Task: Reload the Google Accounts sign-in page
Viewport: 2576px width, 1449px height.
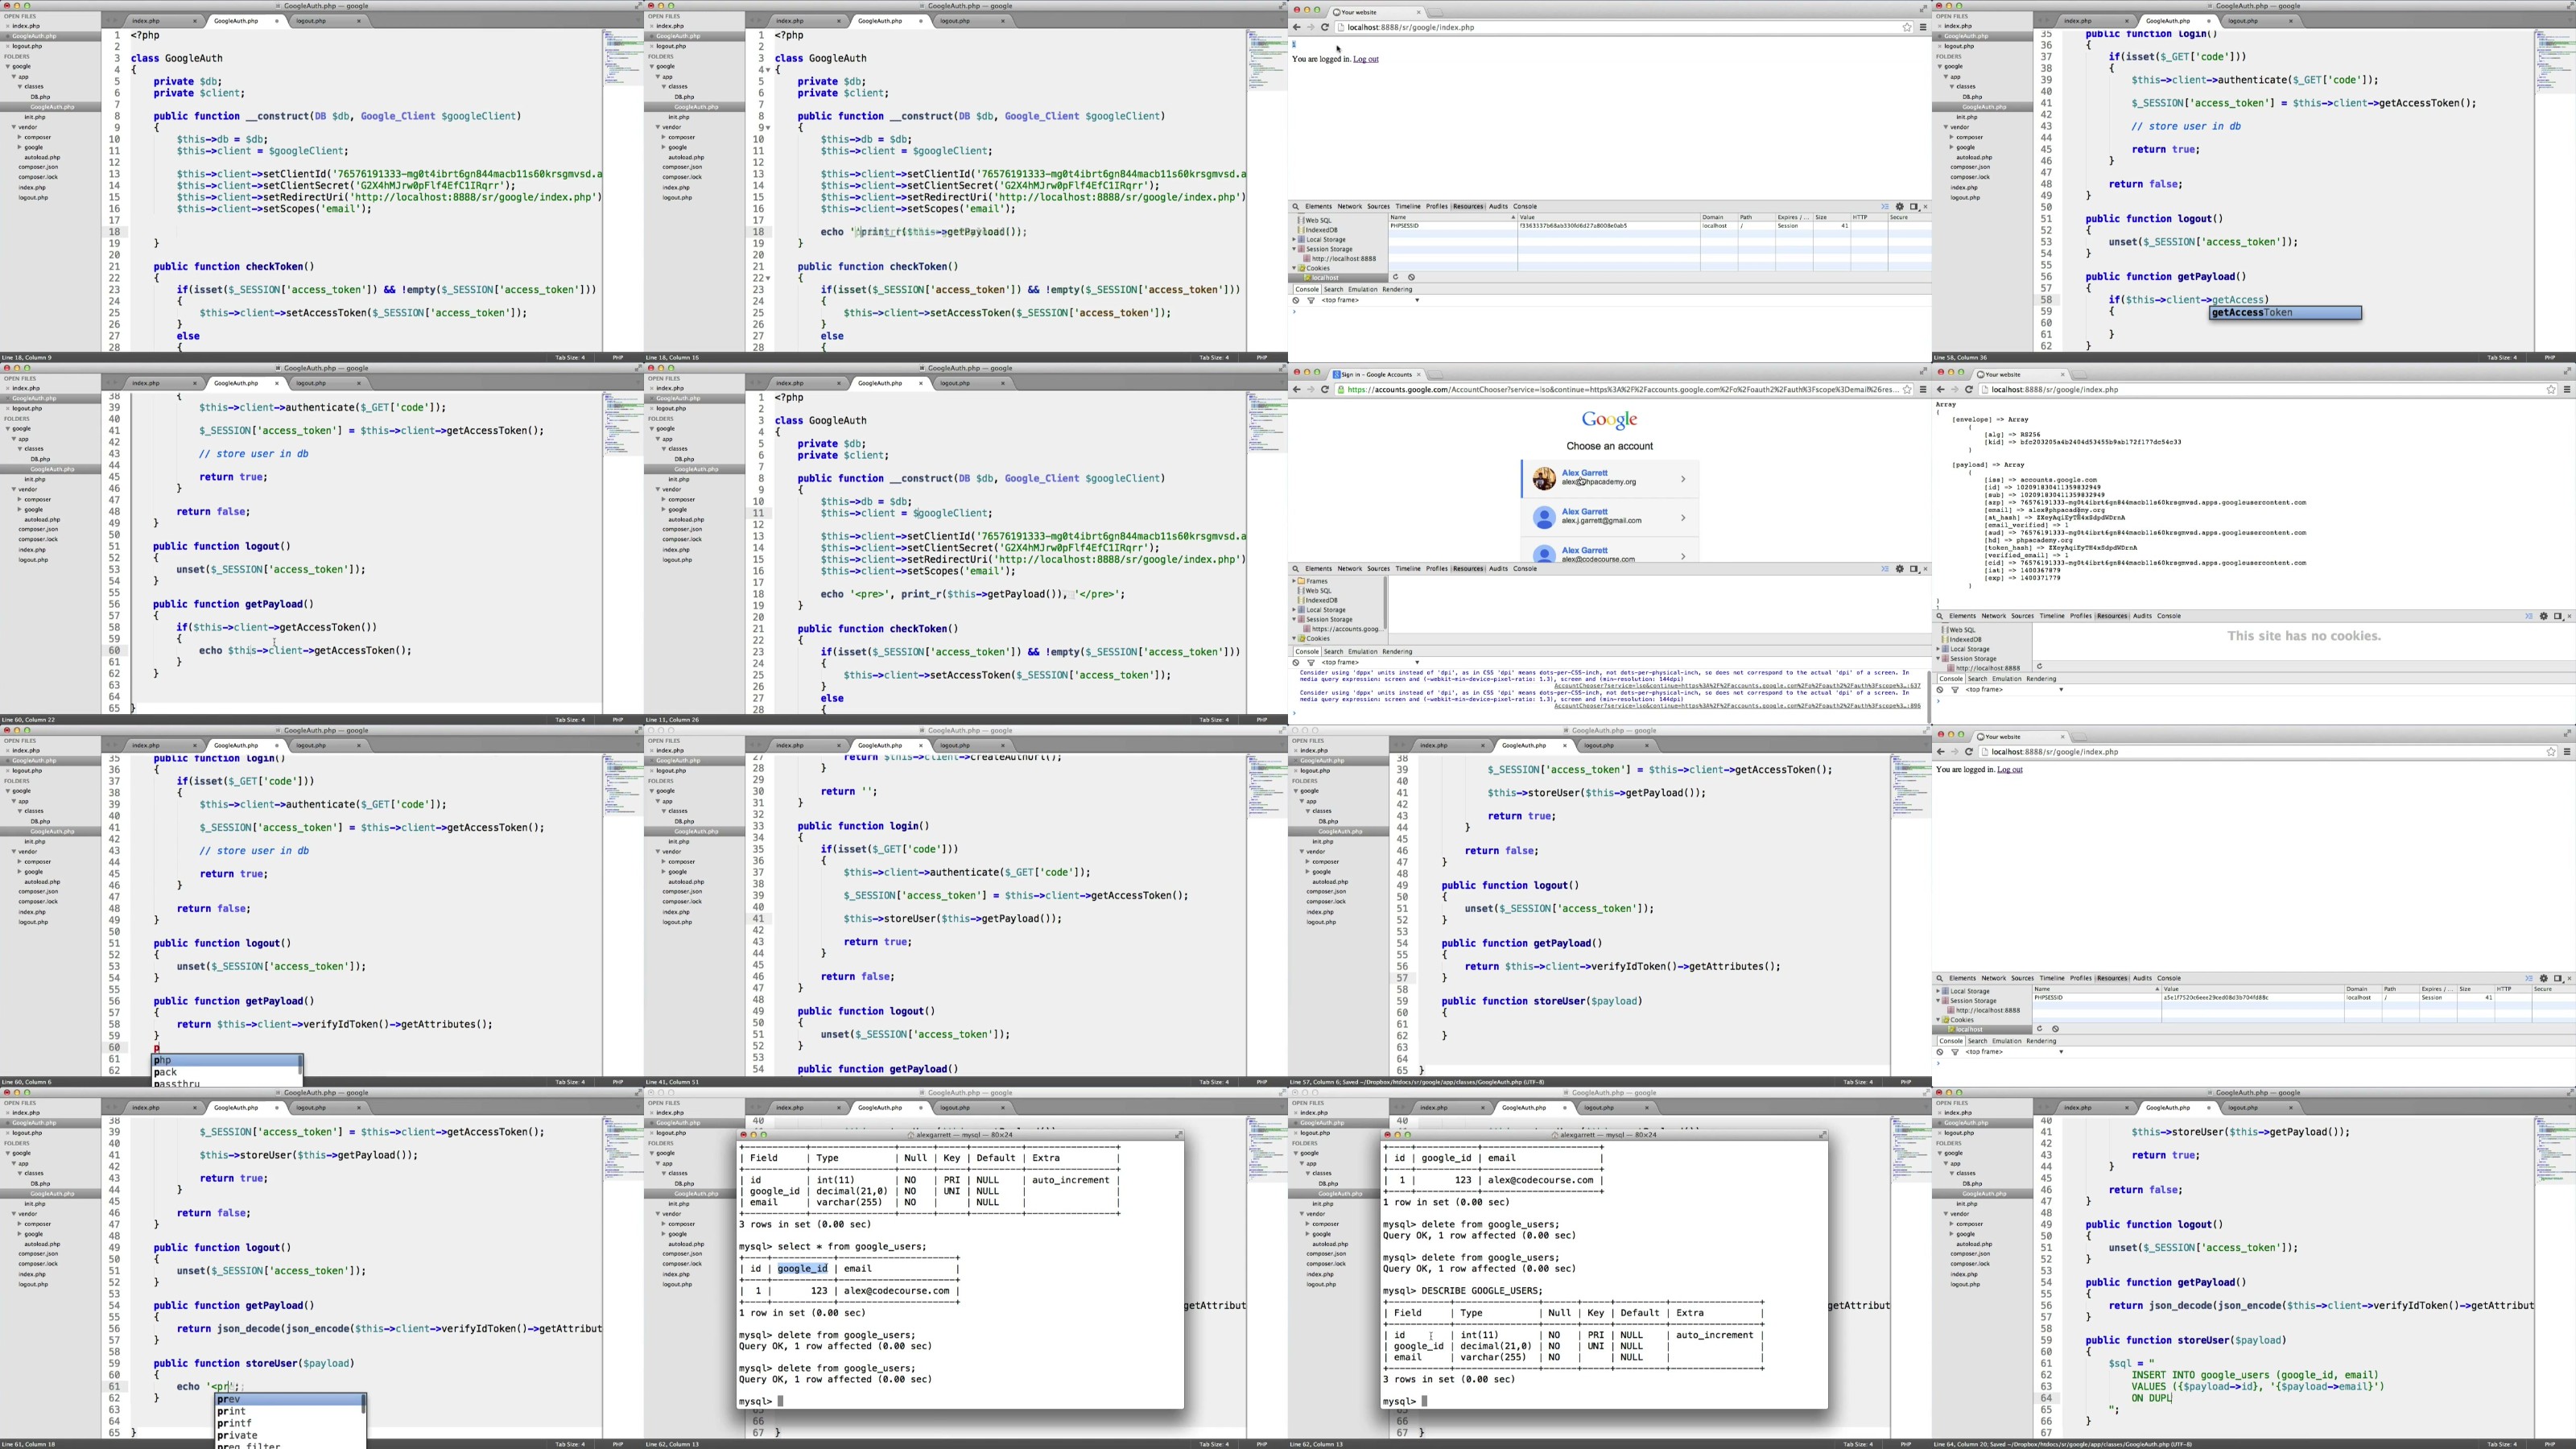Action: tap(1325, 390)
